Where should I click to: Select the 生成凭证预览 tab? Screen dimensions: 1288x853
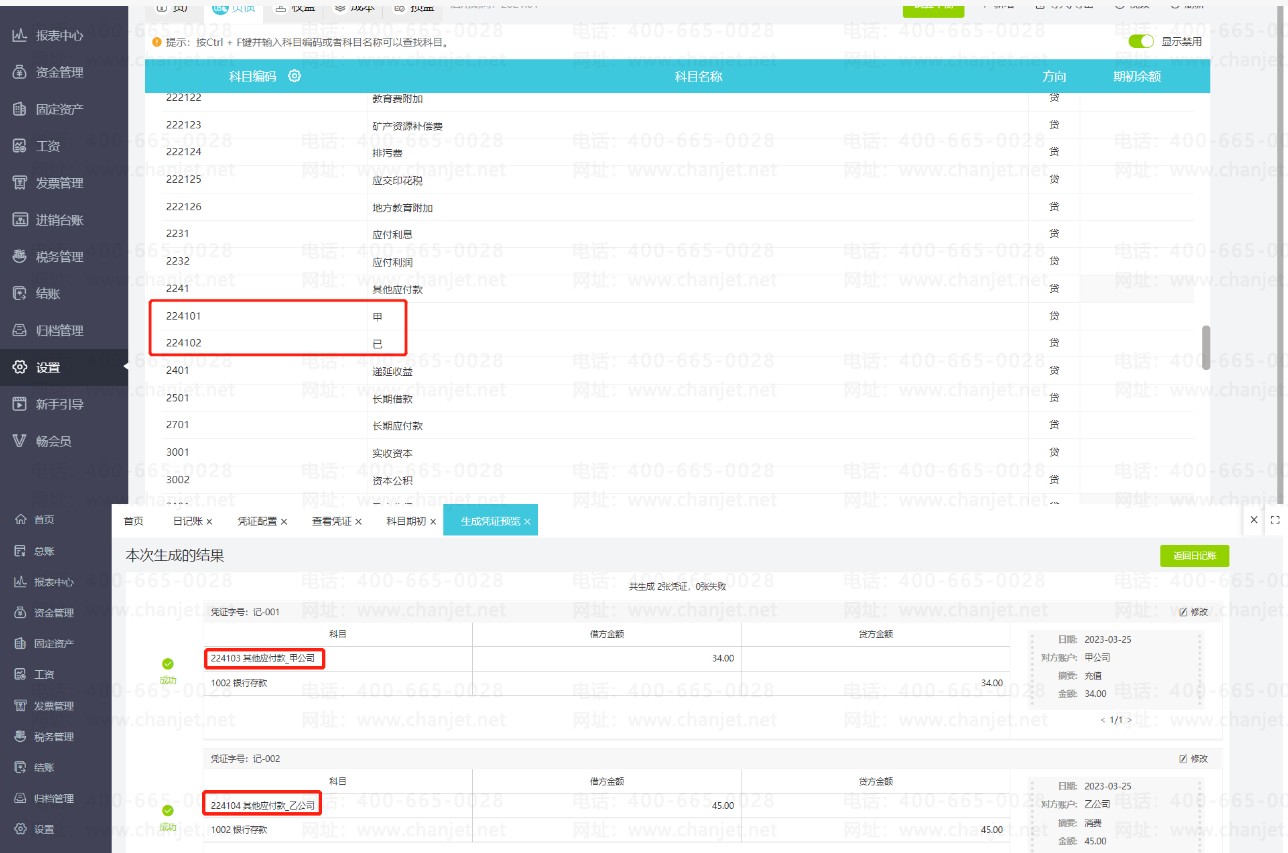[490, 521]
